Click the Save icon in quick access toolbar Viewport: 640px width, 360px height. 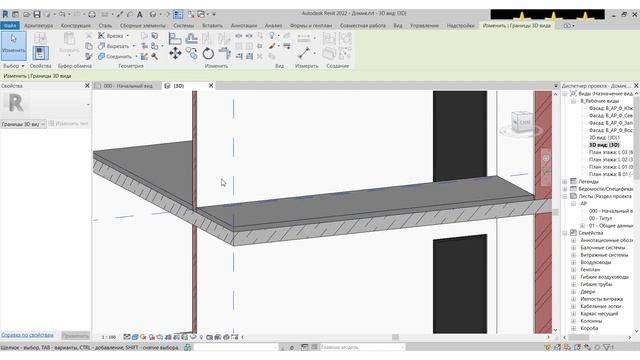tap(37, 14)
